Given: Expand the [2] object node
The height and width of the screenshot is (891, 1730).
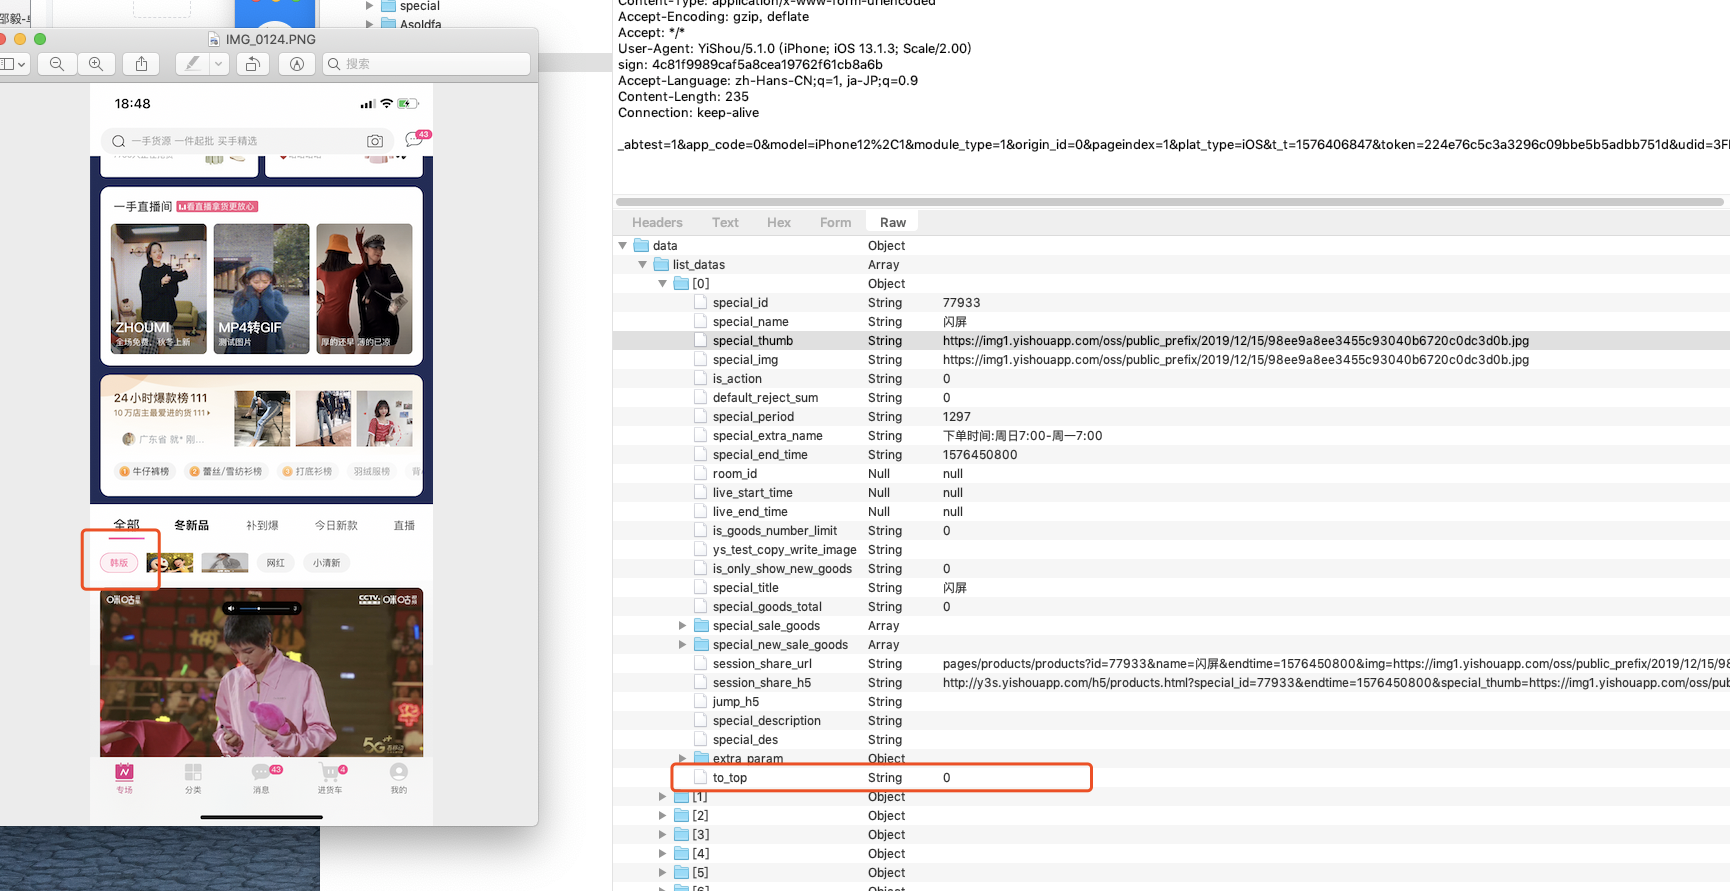Looking at the screenshot, I should point(662,816).
